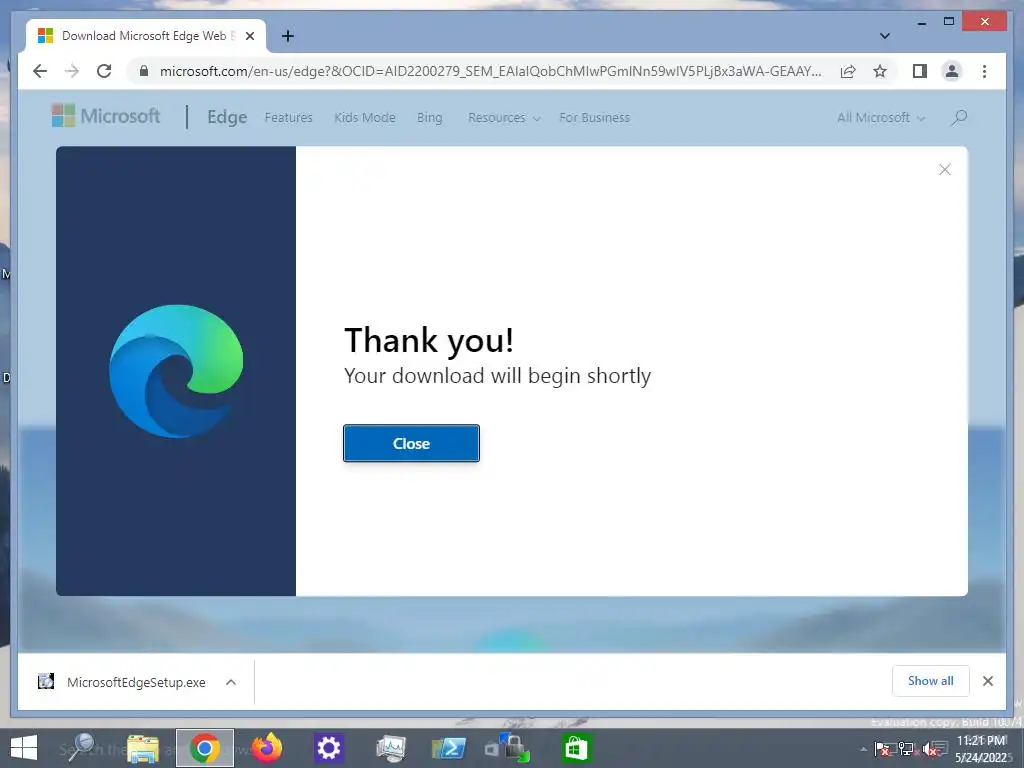Close the downloads bar
Image resolution: width=1024 pixels, height=768 pixels.
point(987,681)
